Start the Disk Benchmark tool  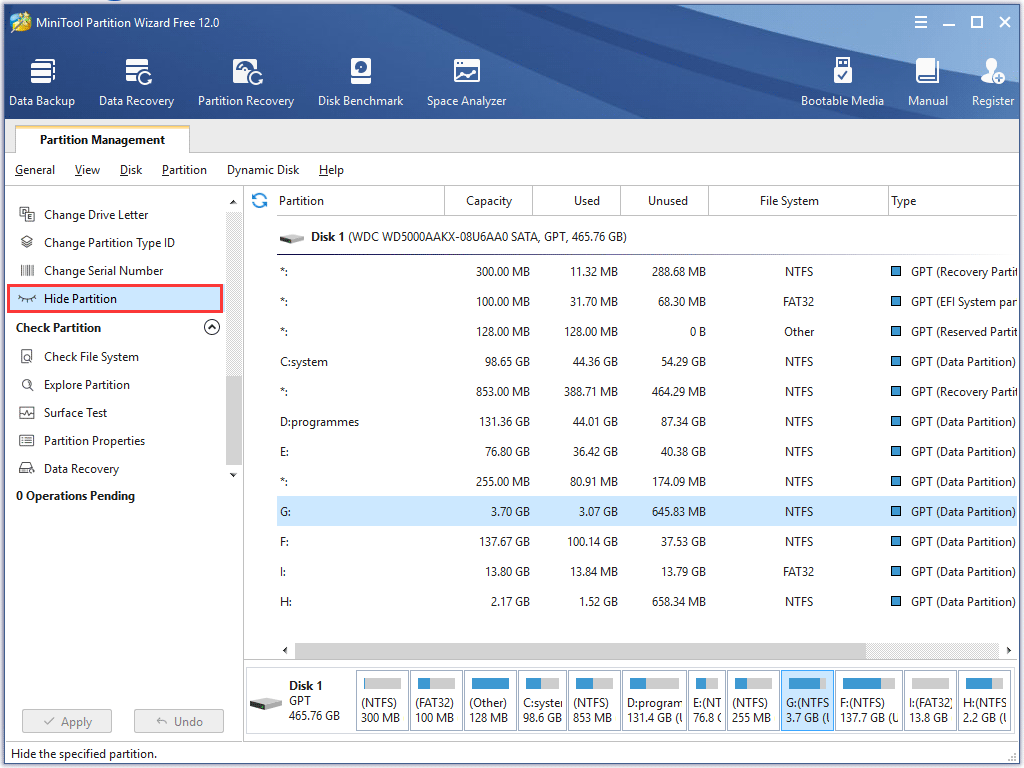click(360, 82)
